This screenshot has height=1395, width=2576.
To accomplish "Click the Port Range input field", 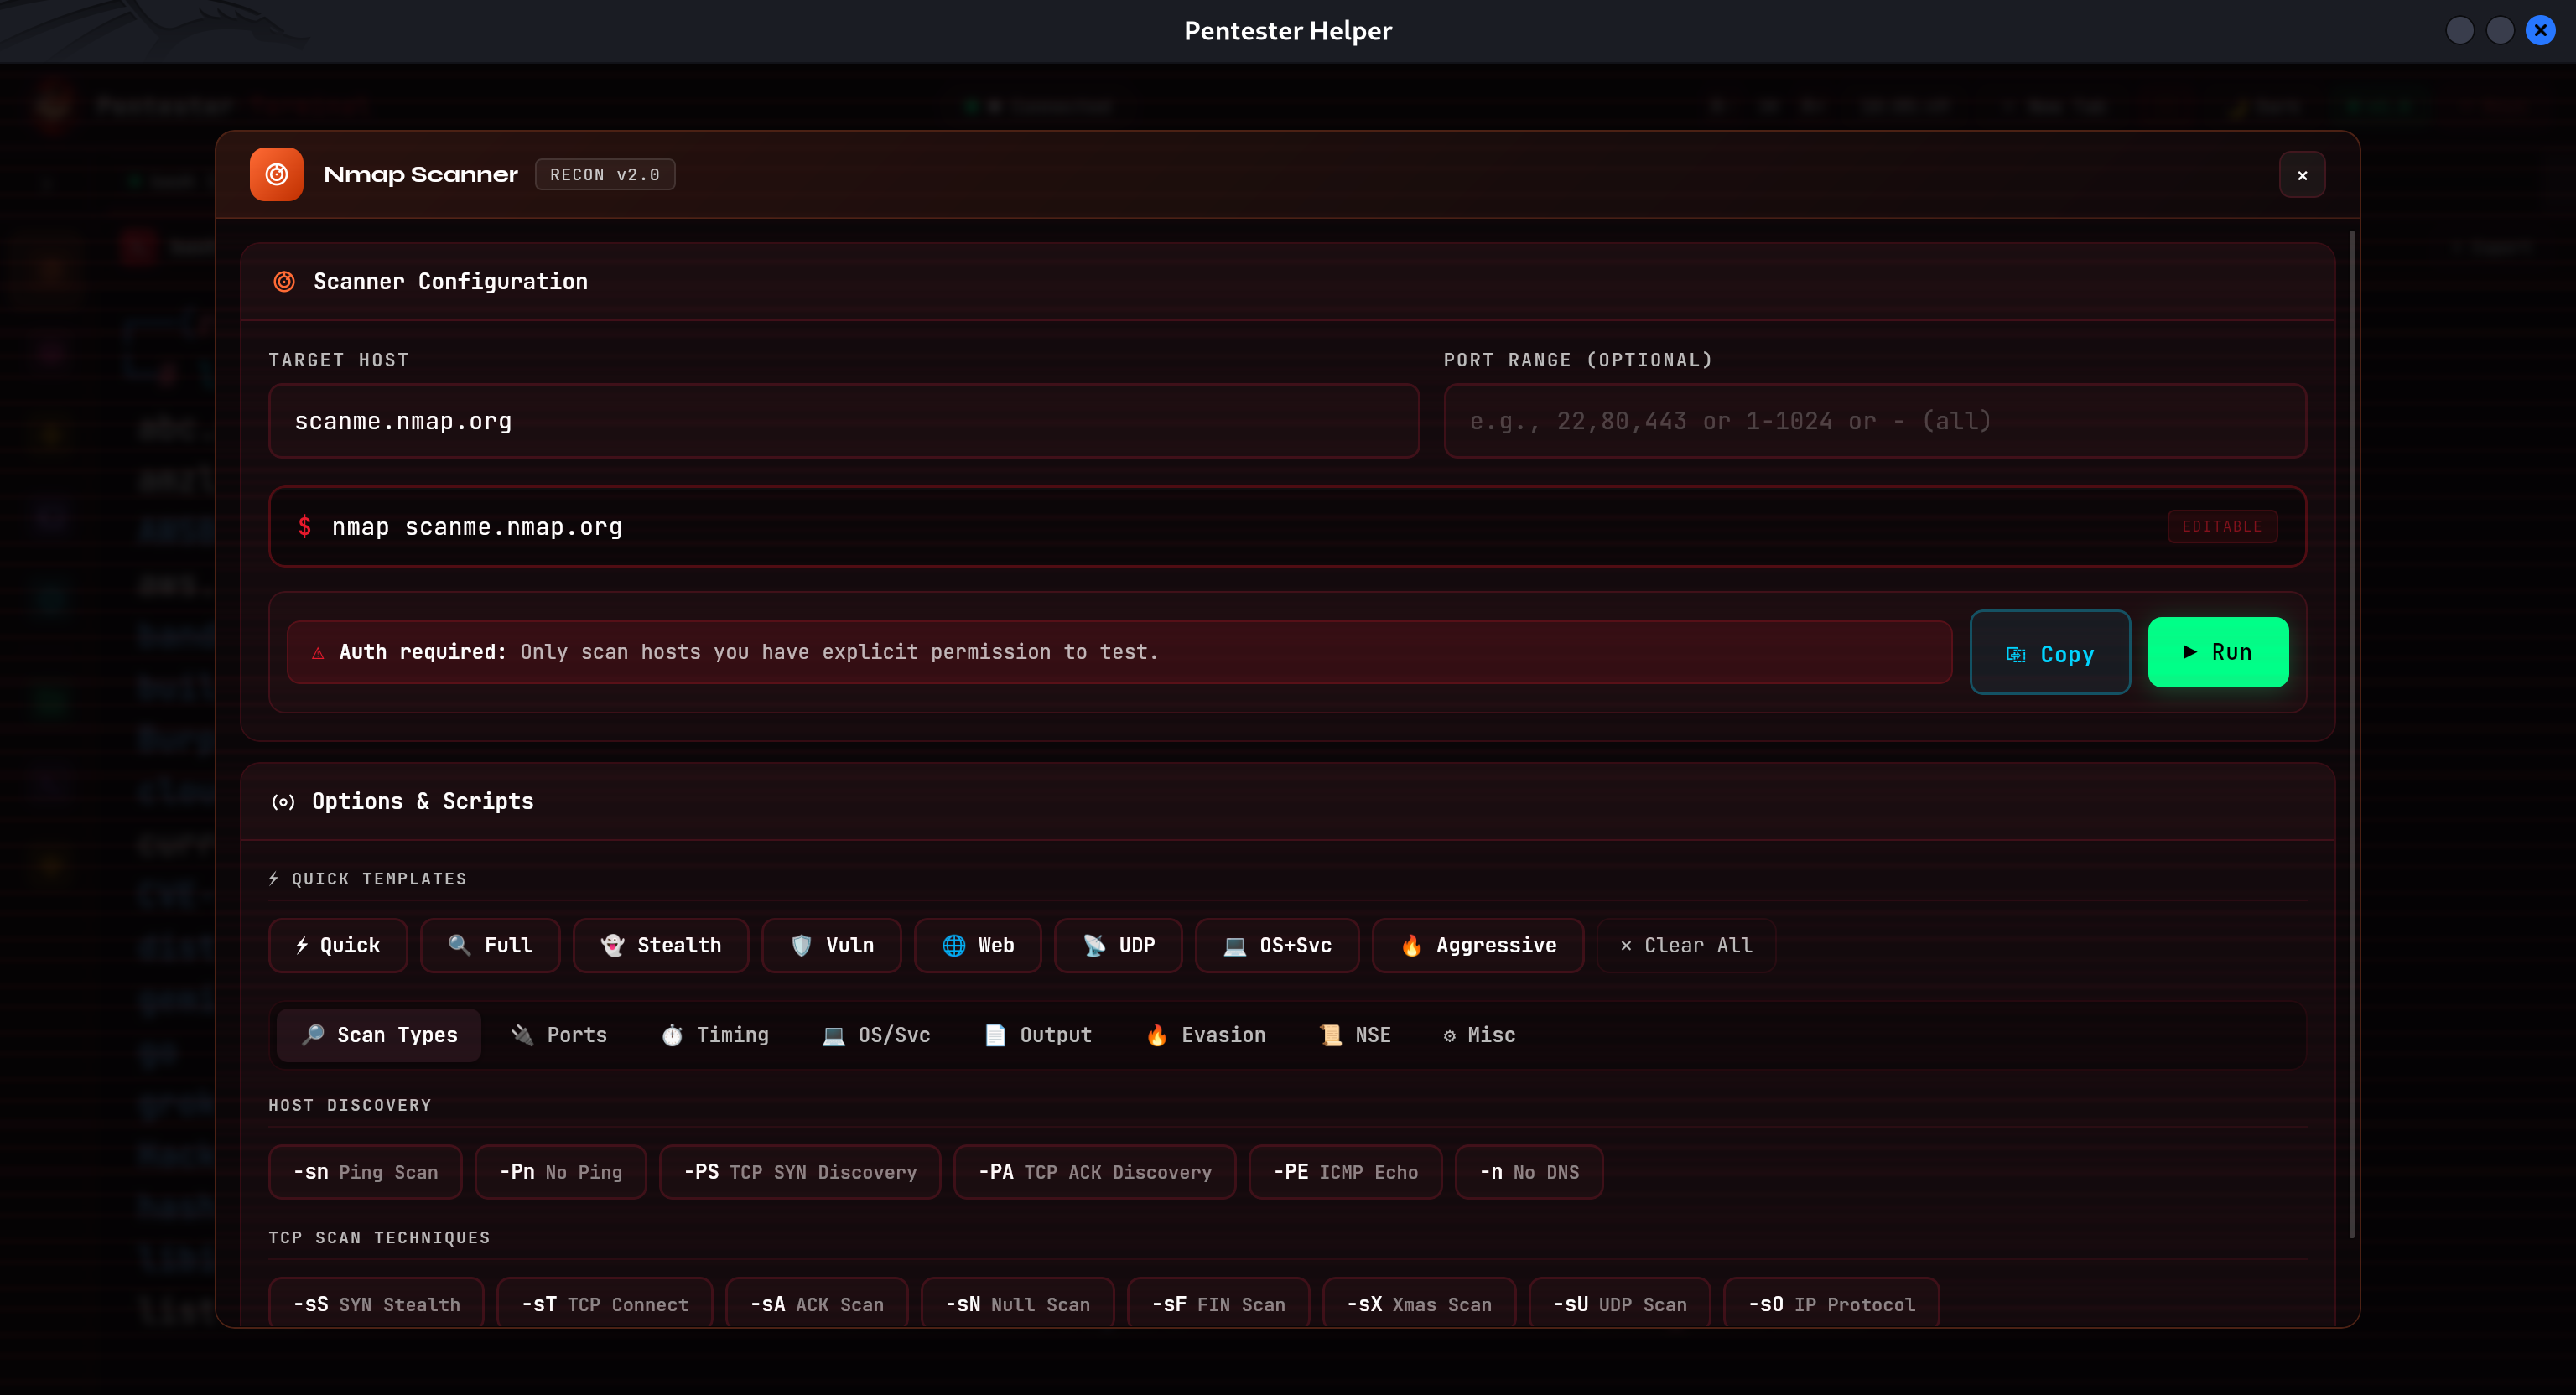I will click(x=1874, y=421).
